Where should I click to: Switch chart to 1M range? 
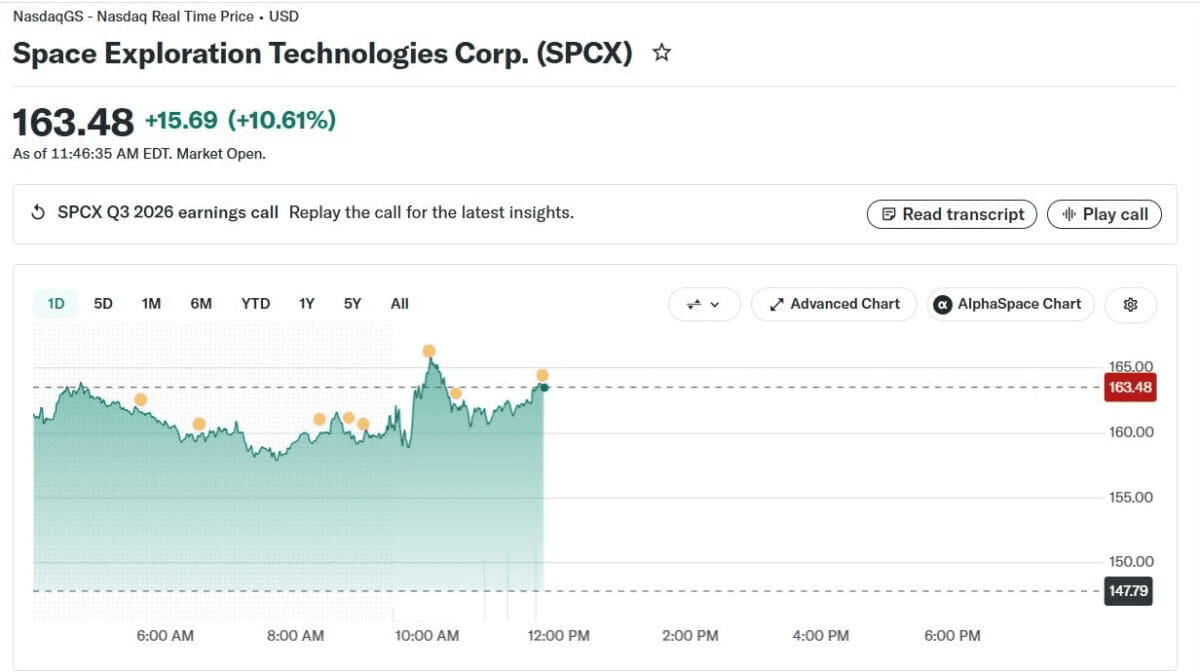(x=151, y=304)
